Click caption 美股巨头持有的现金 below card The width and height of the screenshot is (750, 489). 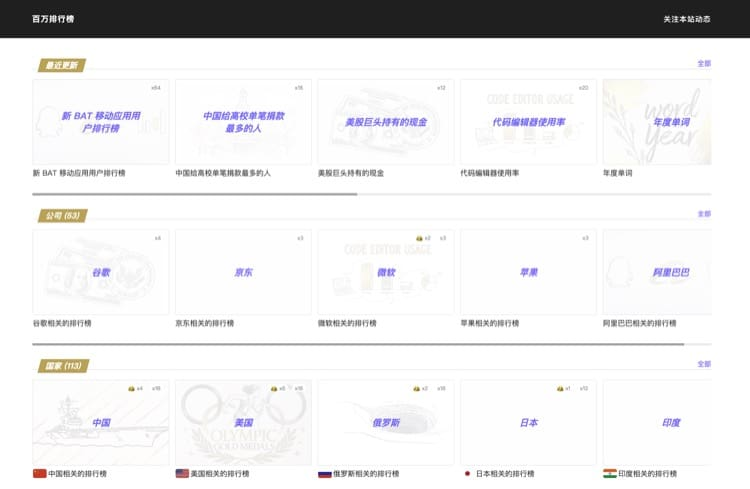pos(351,173)
